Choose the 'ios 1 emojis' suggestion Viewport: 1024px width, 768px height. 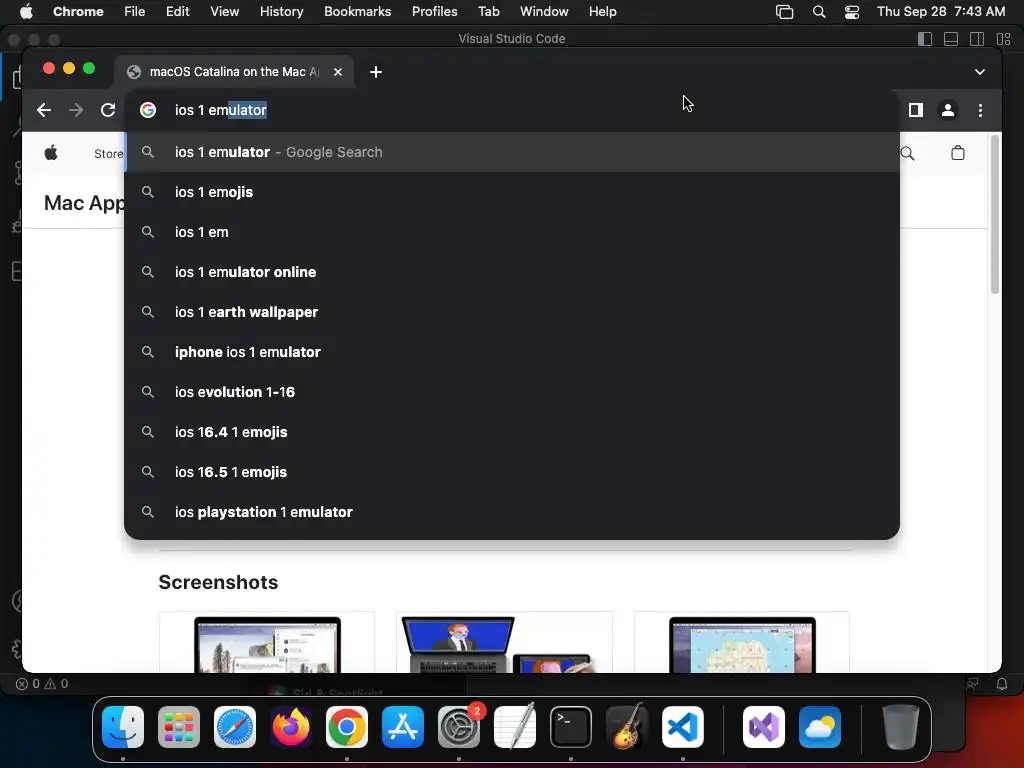(512, 192)
